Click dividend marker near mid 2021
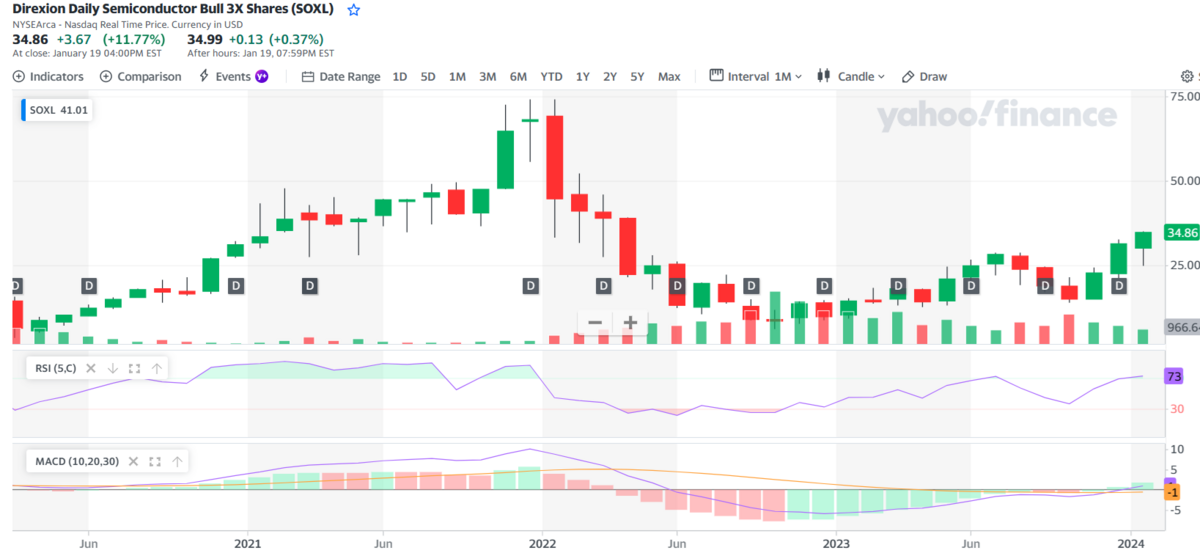 click(309, 286)
